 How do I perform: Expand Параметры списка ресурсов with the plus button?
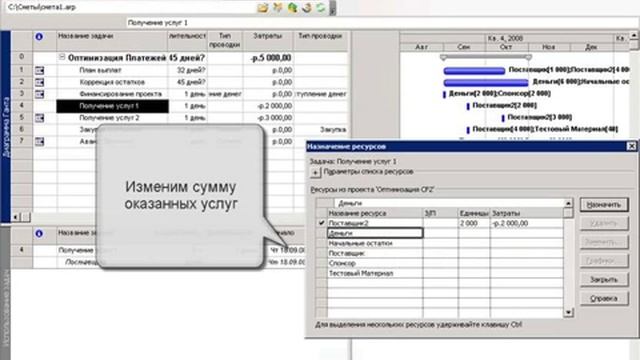click(x=315, y=173)
